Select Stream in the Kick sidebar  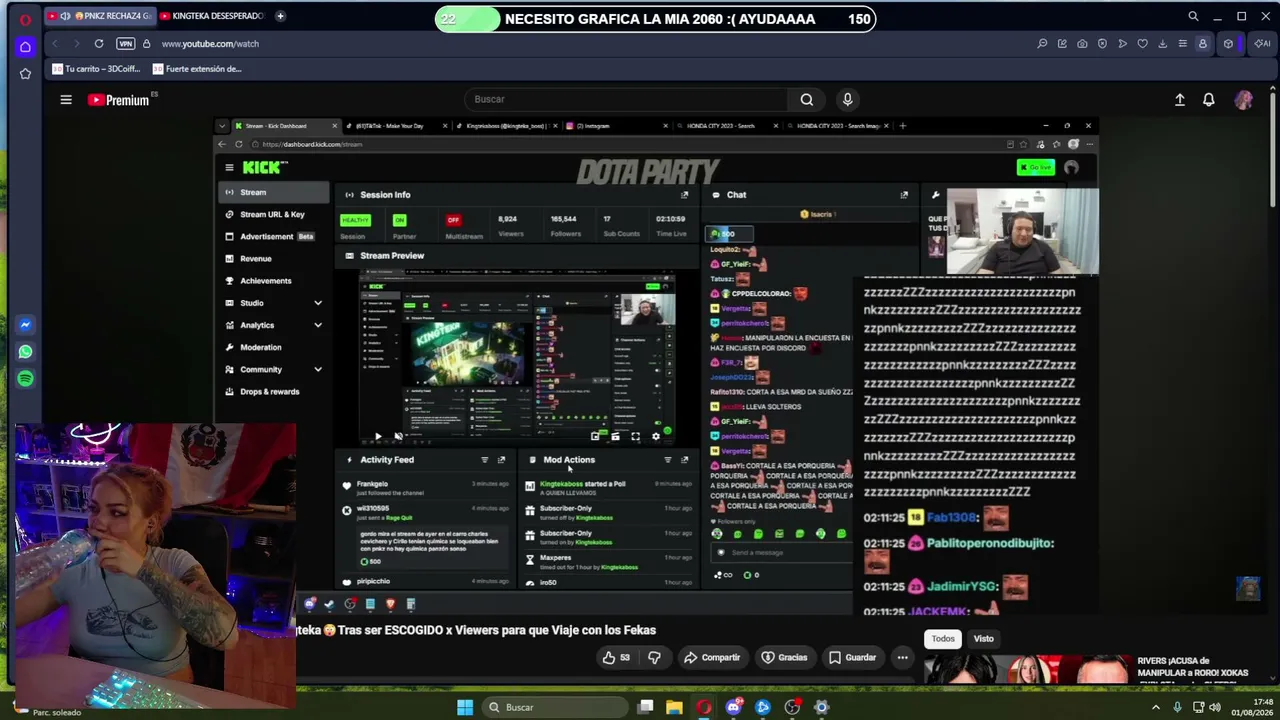click(273, 192)
